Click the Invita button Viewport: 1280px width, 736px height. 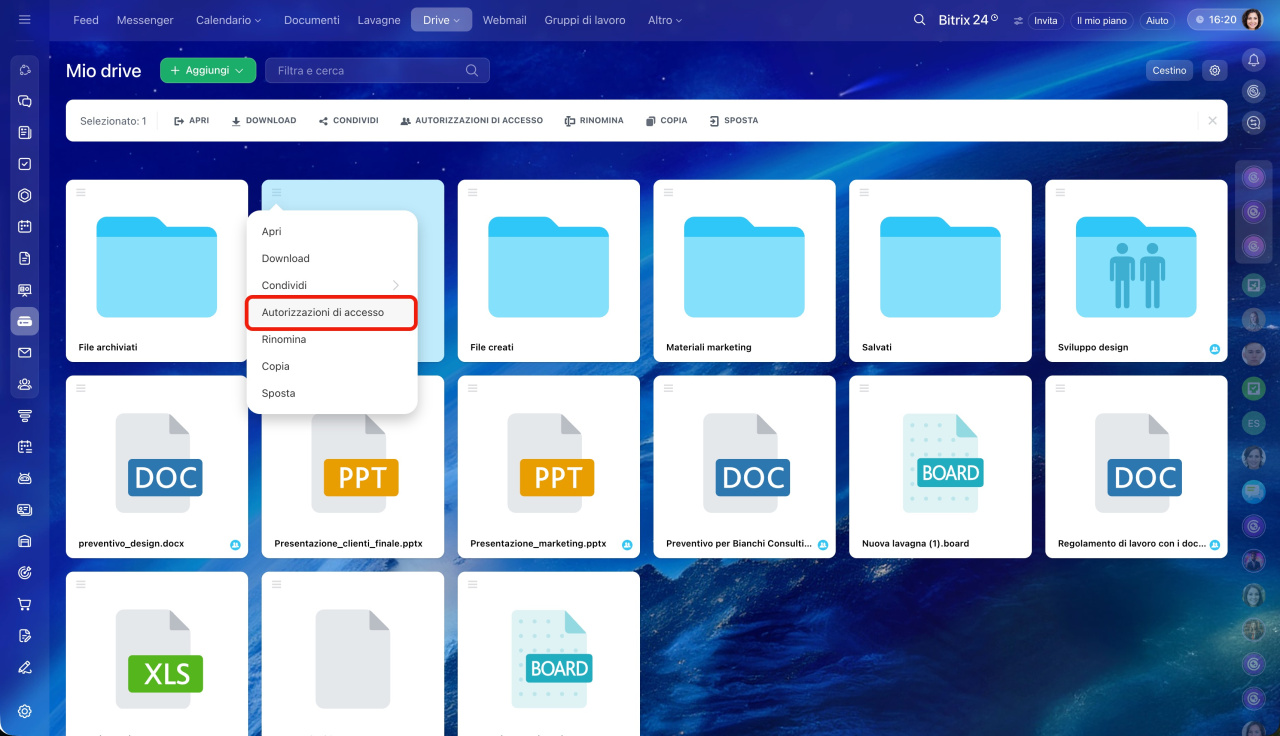point(1046,20)
